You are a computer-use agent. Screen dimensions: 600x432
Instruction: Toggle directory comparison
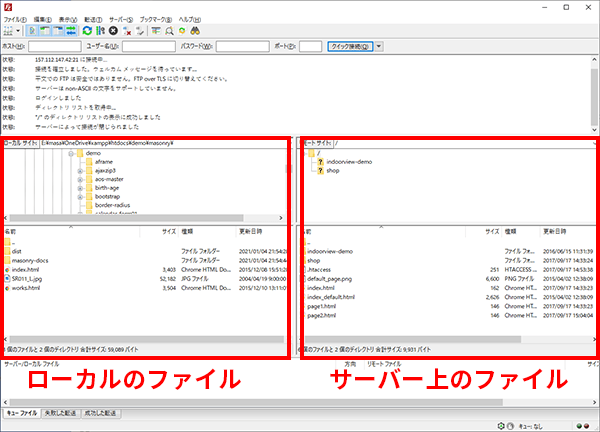[169, 31]
